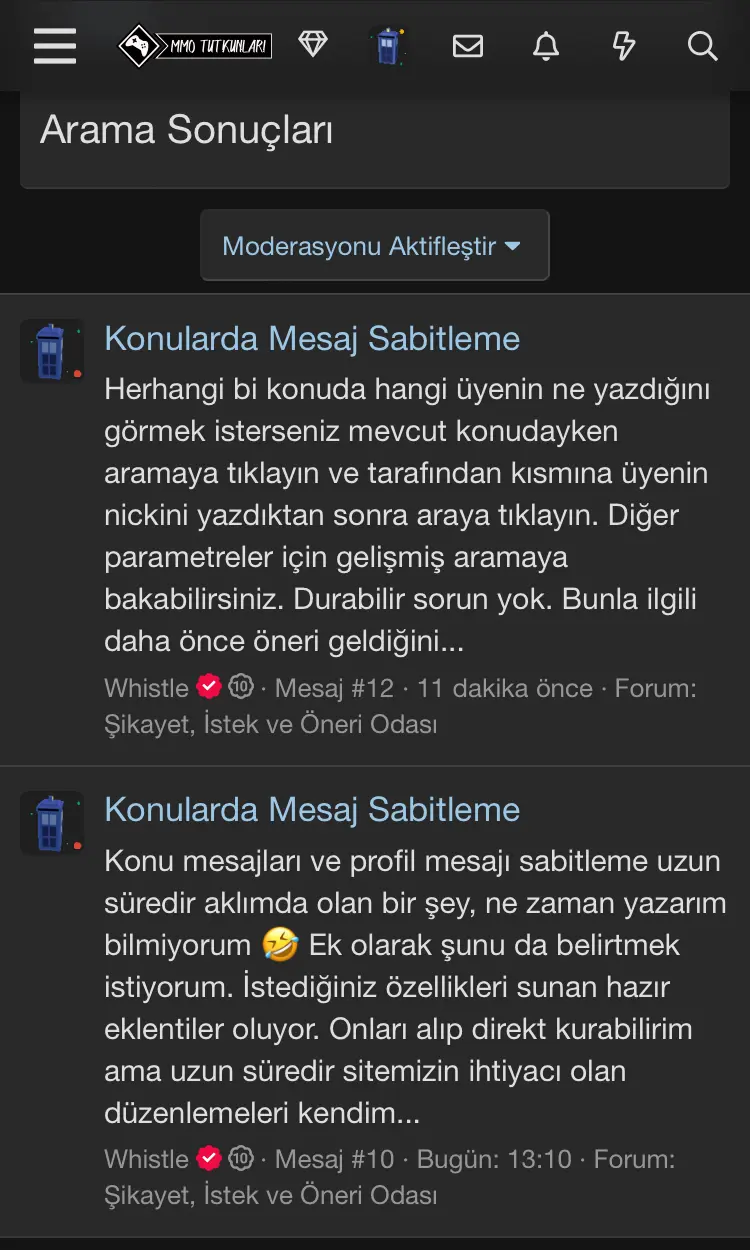Open second Konularda Mesaj Sabitleme result
Screen dimensions: 750x1250
312,810
